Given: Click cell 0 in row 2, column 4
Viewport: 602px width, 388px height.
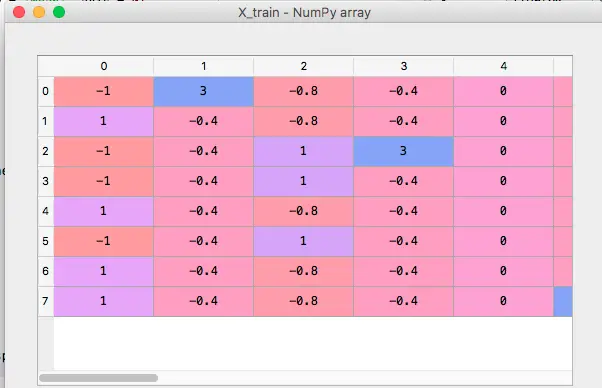Looking at the screenshot, I should click(503, 151).
